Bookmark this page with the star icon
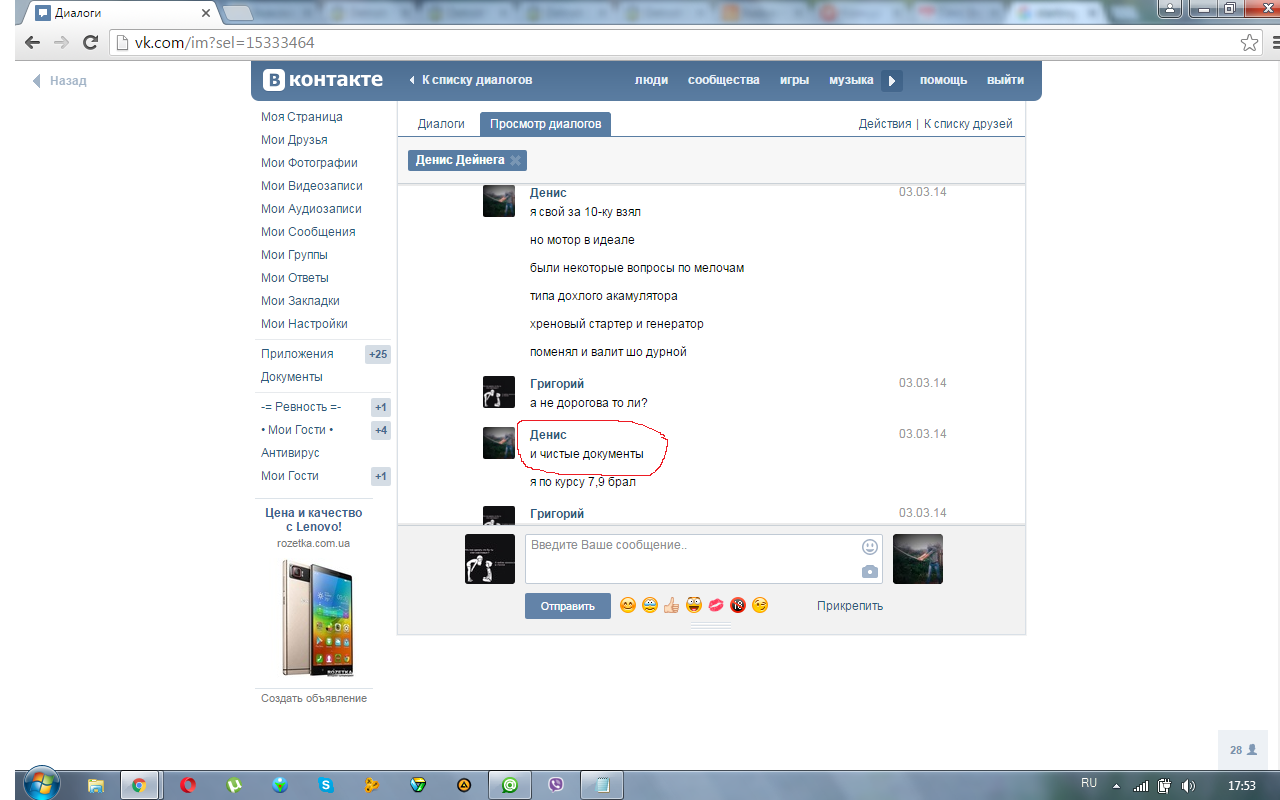 [x=1249, y=43]
